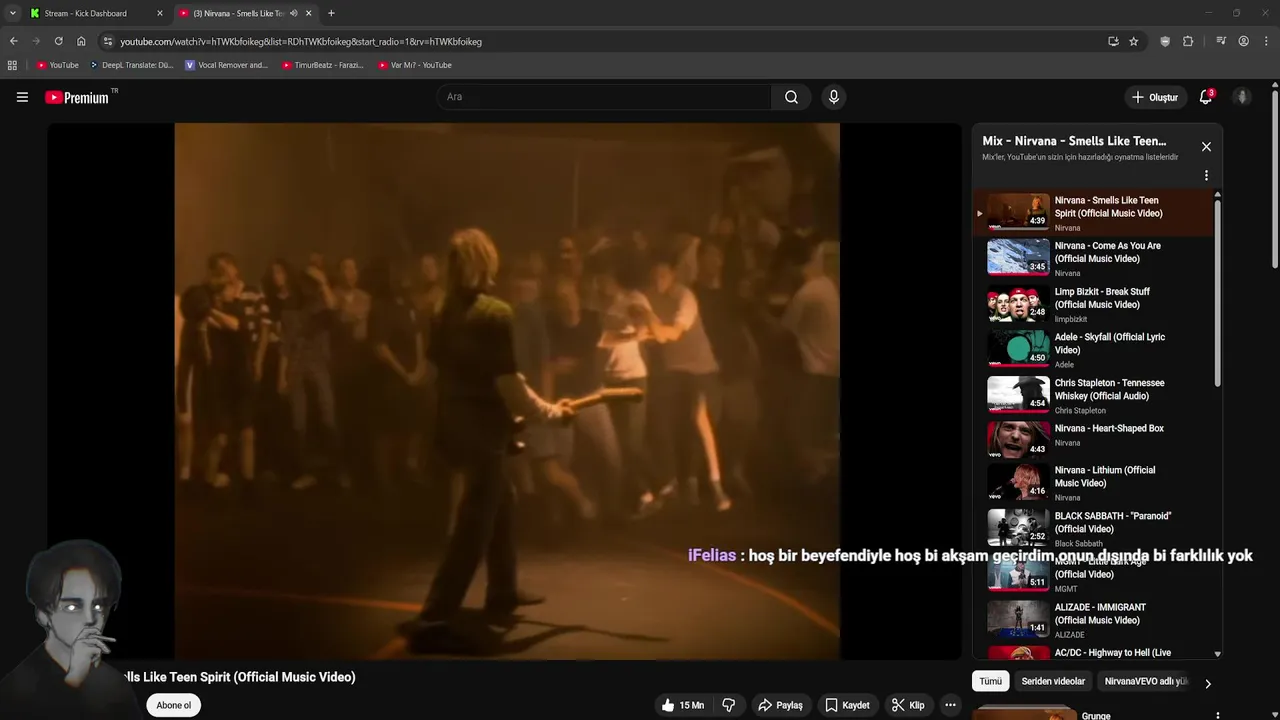The image size is (1280, 720).
Task: Open Vocal Remover bookmark
Action: pos(227,65)
